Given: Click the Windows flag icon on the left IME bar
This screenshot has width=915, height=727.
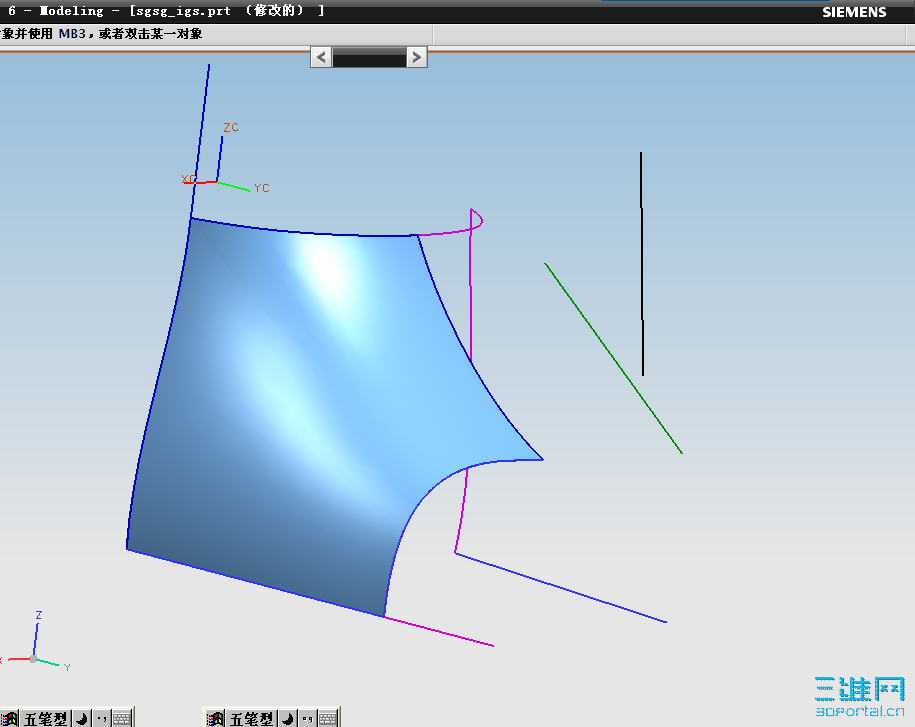Looking at the screenshot, I should 9,719.
